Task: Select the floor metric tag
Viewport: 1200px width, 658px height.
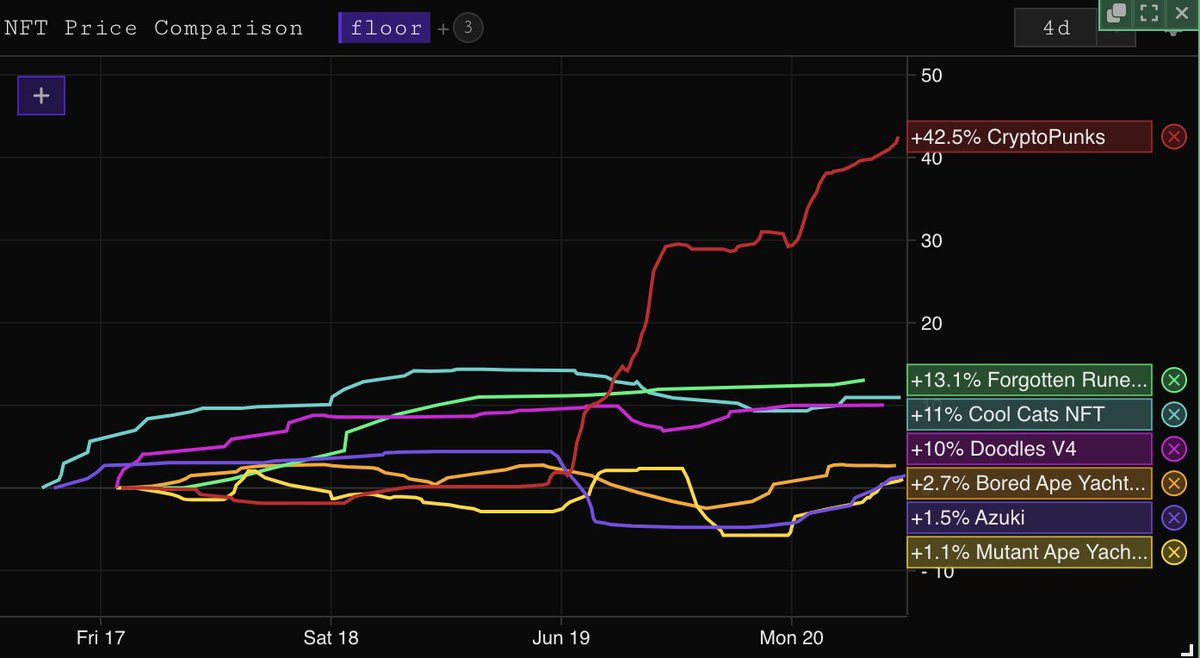Action: (384, 28)
